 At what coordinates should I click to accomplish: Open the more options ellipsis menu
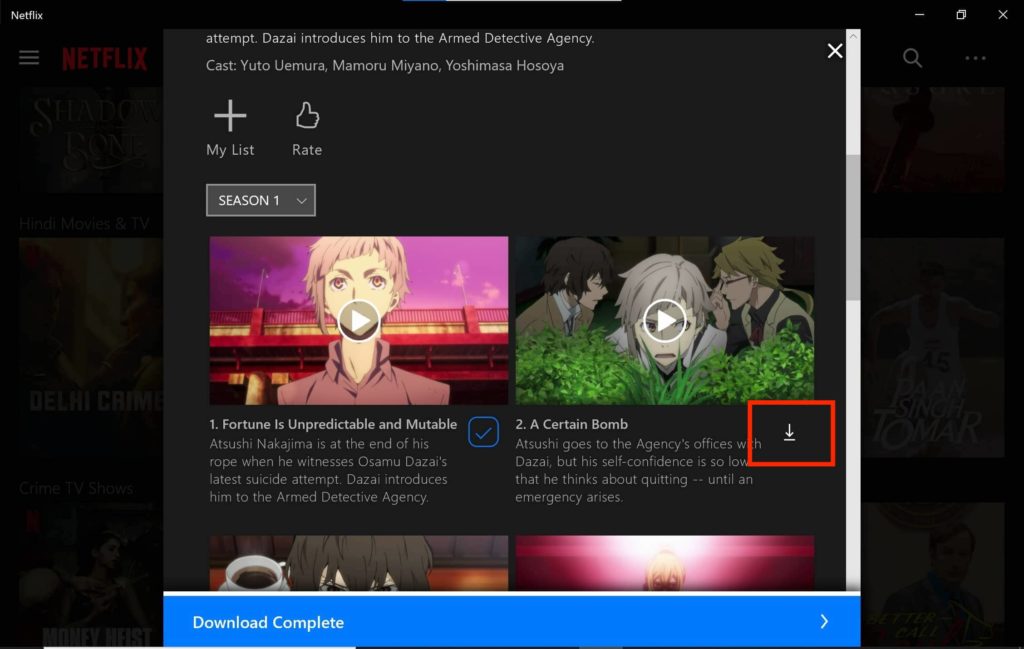pyautogui.click(x=975, y=58)
